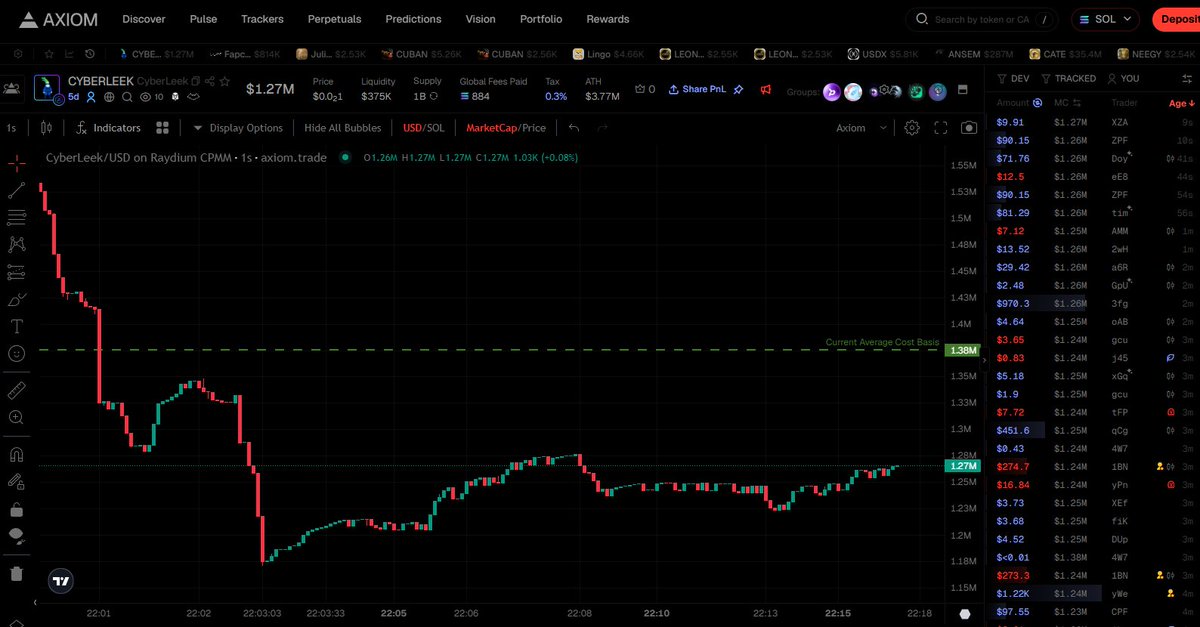
Task: Select the pattern drawing tool
Action: coord(17,244)
